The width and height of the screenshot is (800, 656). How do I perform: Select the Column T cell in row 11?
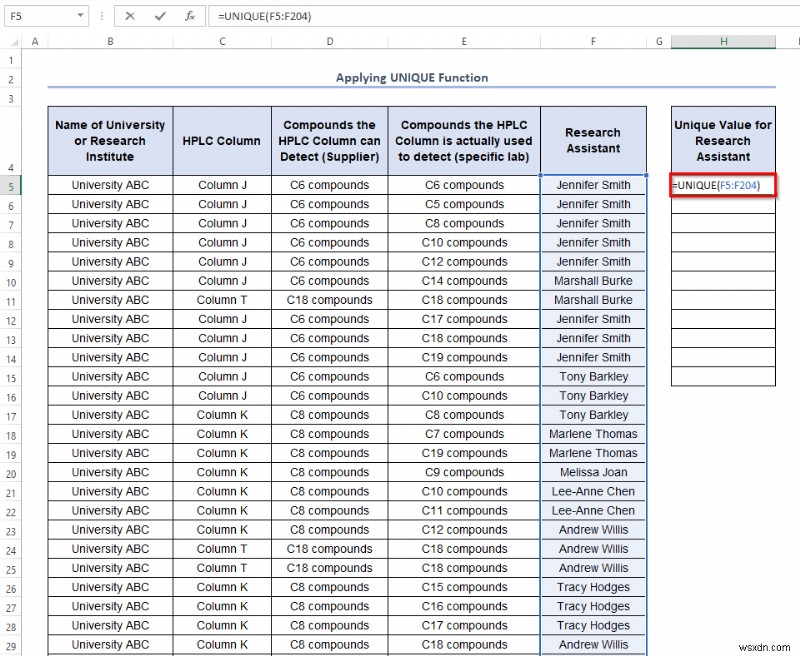tap(222, 300)
